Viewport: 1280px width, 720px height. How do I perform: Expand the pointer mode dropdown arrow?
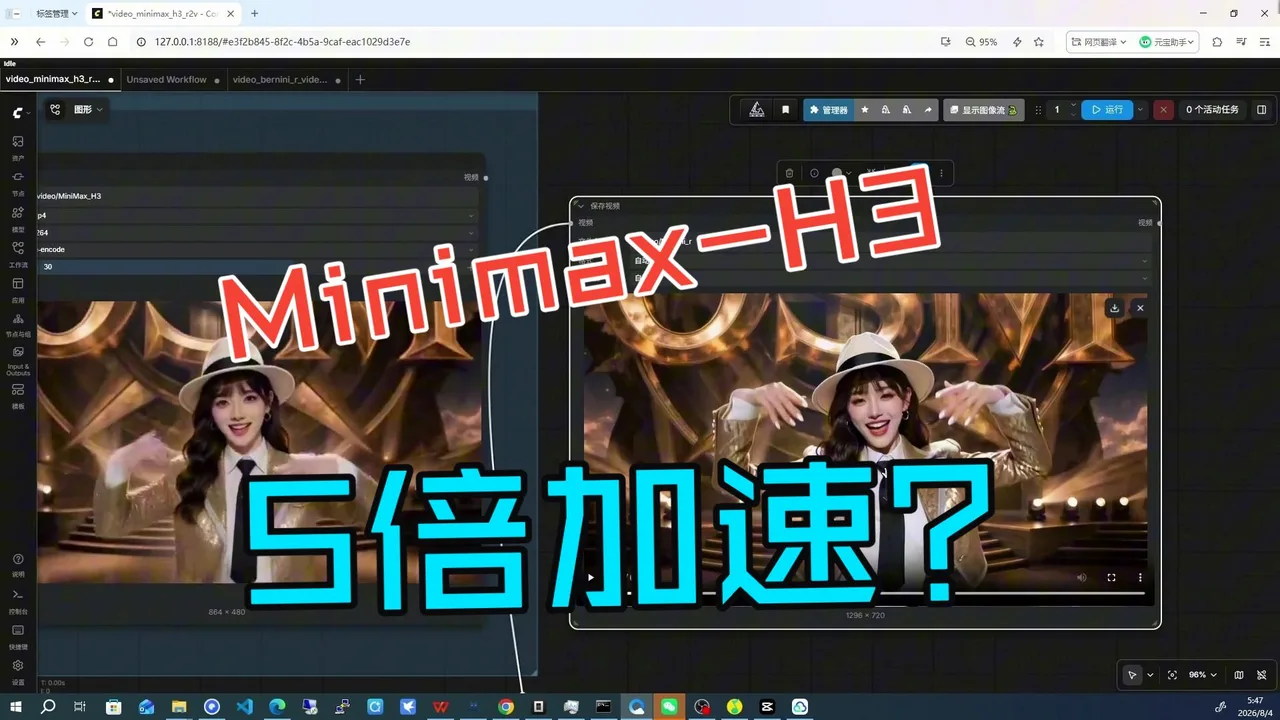(1150, 675)
